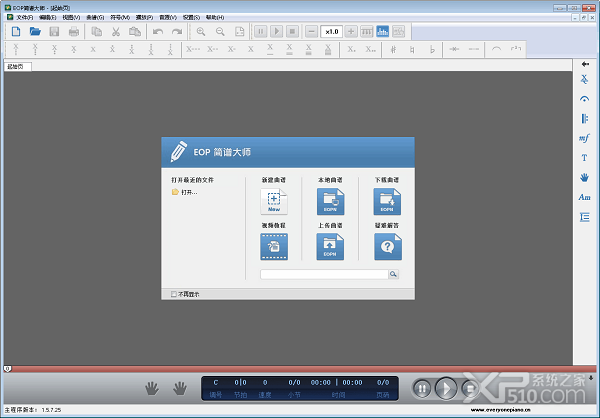Select the double-dotted note X.. symbol

(x=370, y=49)
